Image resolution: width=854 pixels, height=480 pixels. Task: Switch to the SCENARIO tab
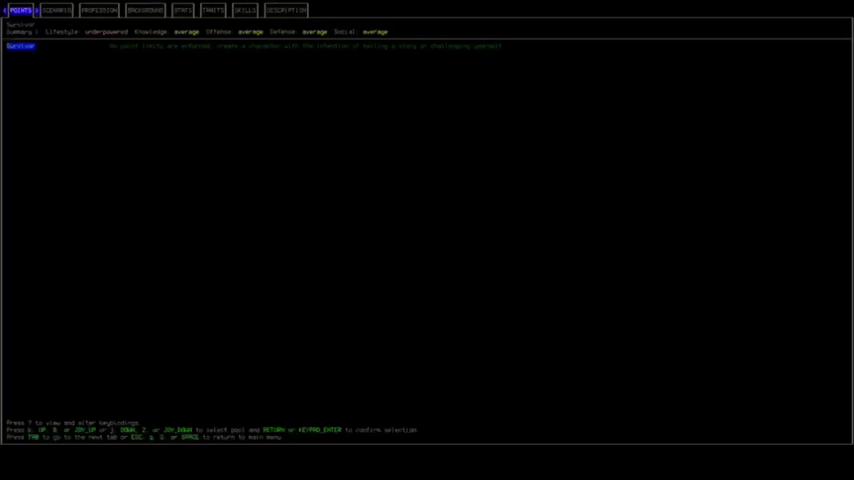(57, 10)
